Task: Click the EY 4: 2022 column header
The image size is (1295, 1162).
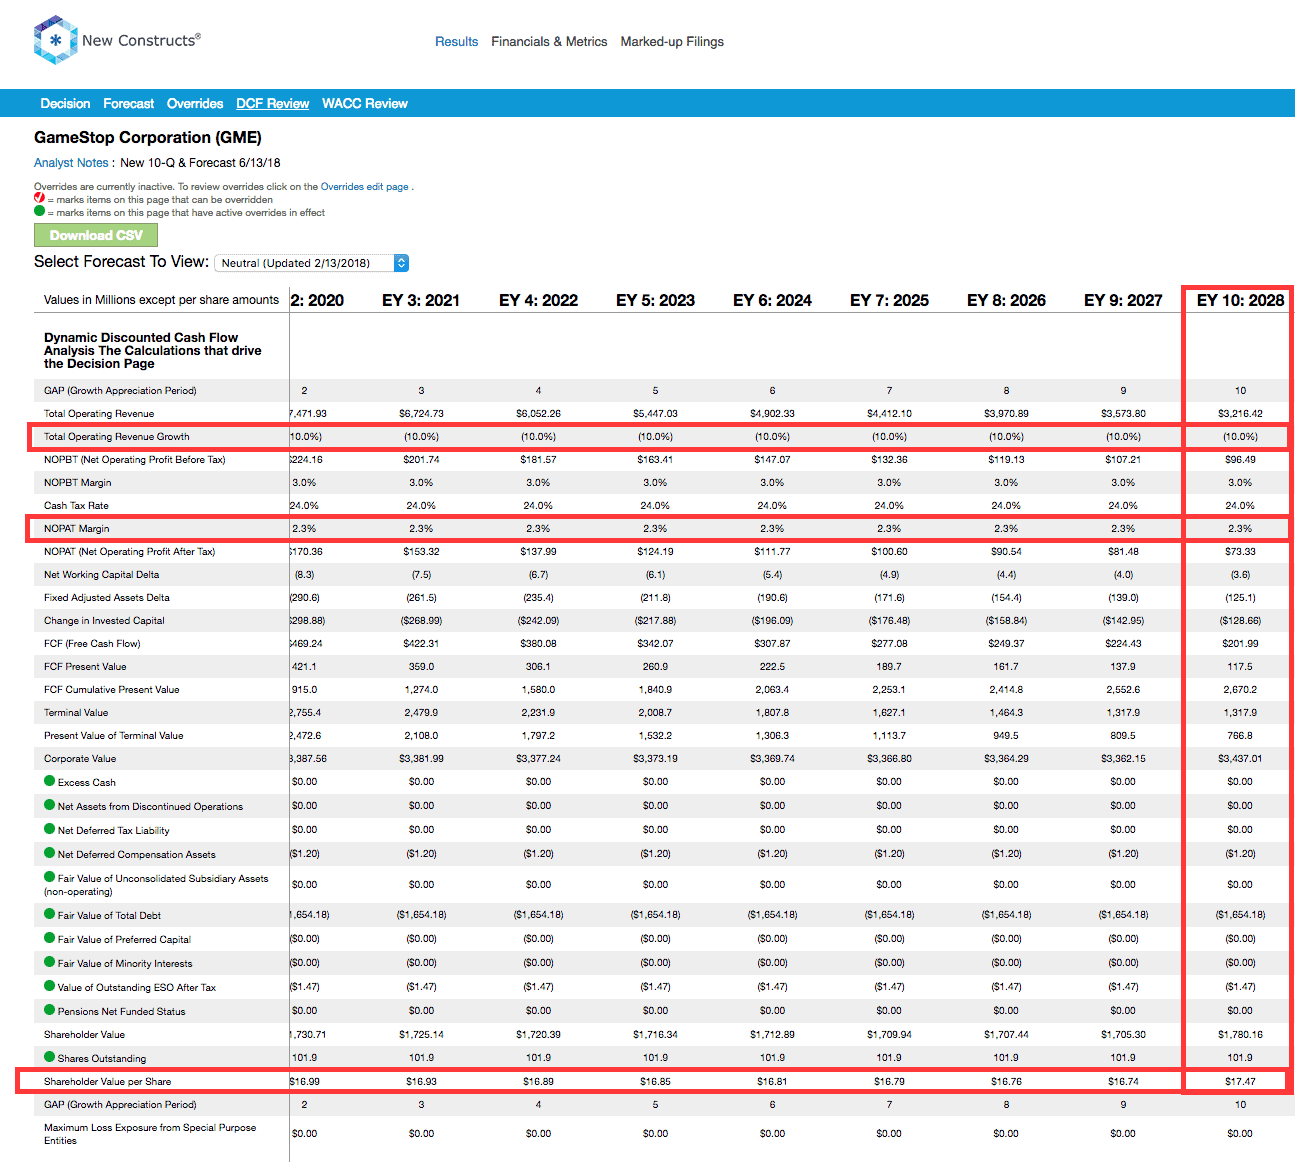Action: click(538, 300)
